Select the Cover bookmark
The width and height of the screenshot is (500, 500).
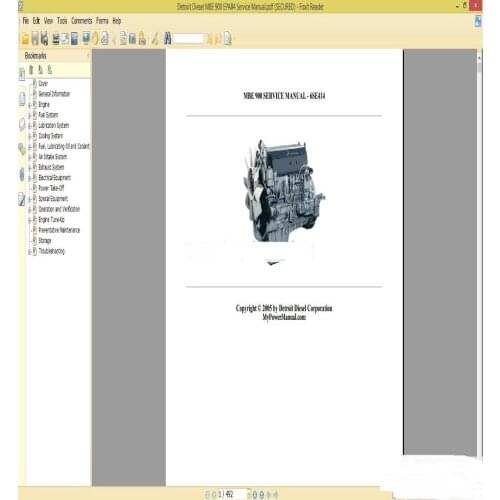(x=43, y=83)
